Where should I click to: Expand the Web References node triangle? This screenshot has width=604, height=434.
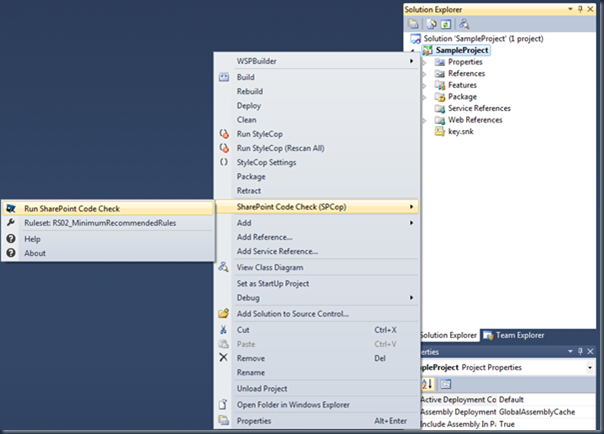point(424,121)
